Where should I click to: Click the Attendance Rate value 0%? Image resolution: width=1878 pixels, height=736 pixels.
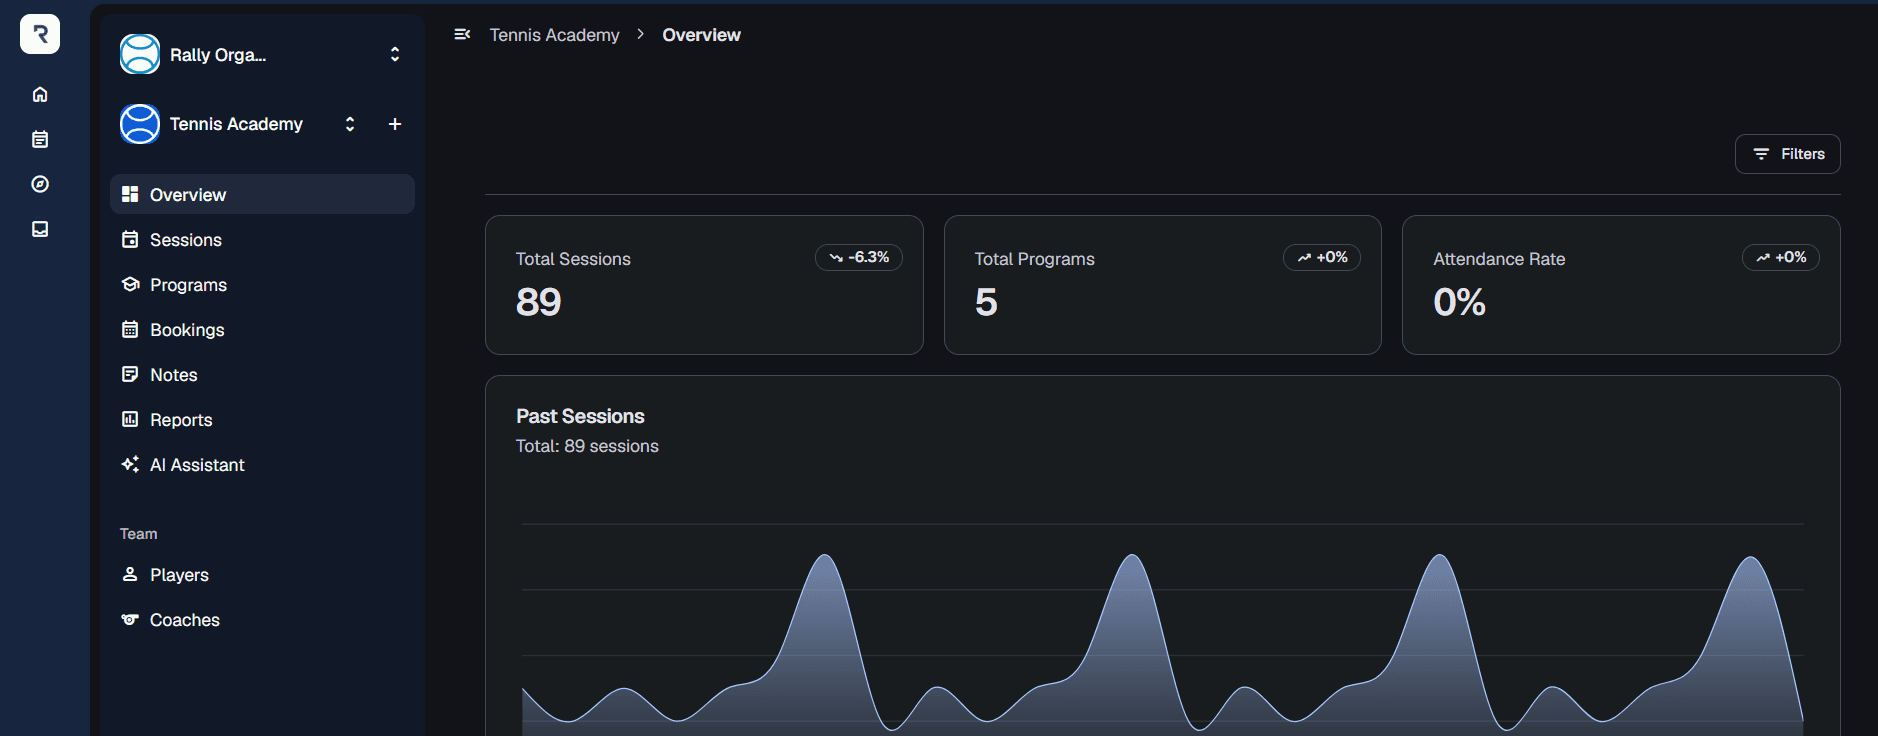[1459, 302]
